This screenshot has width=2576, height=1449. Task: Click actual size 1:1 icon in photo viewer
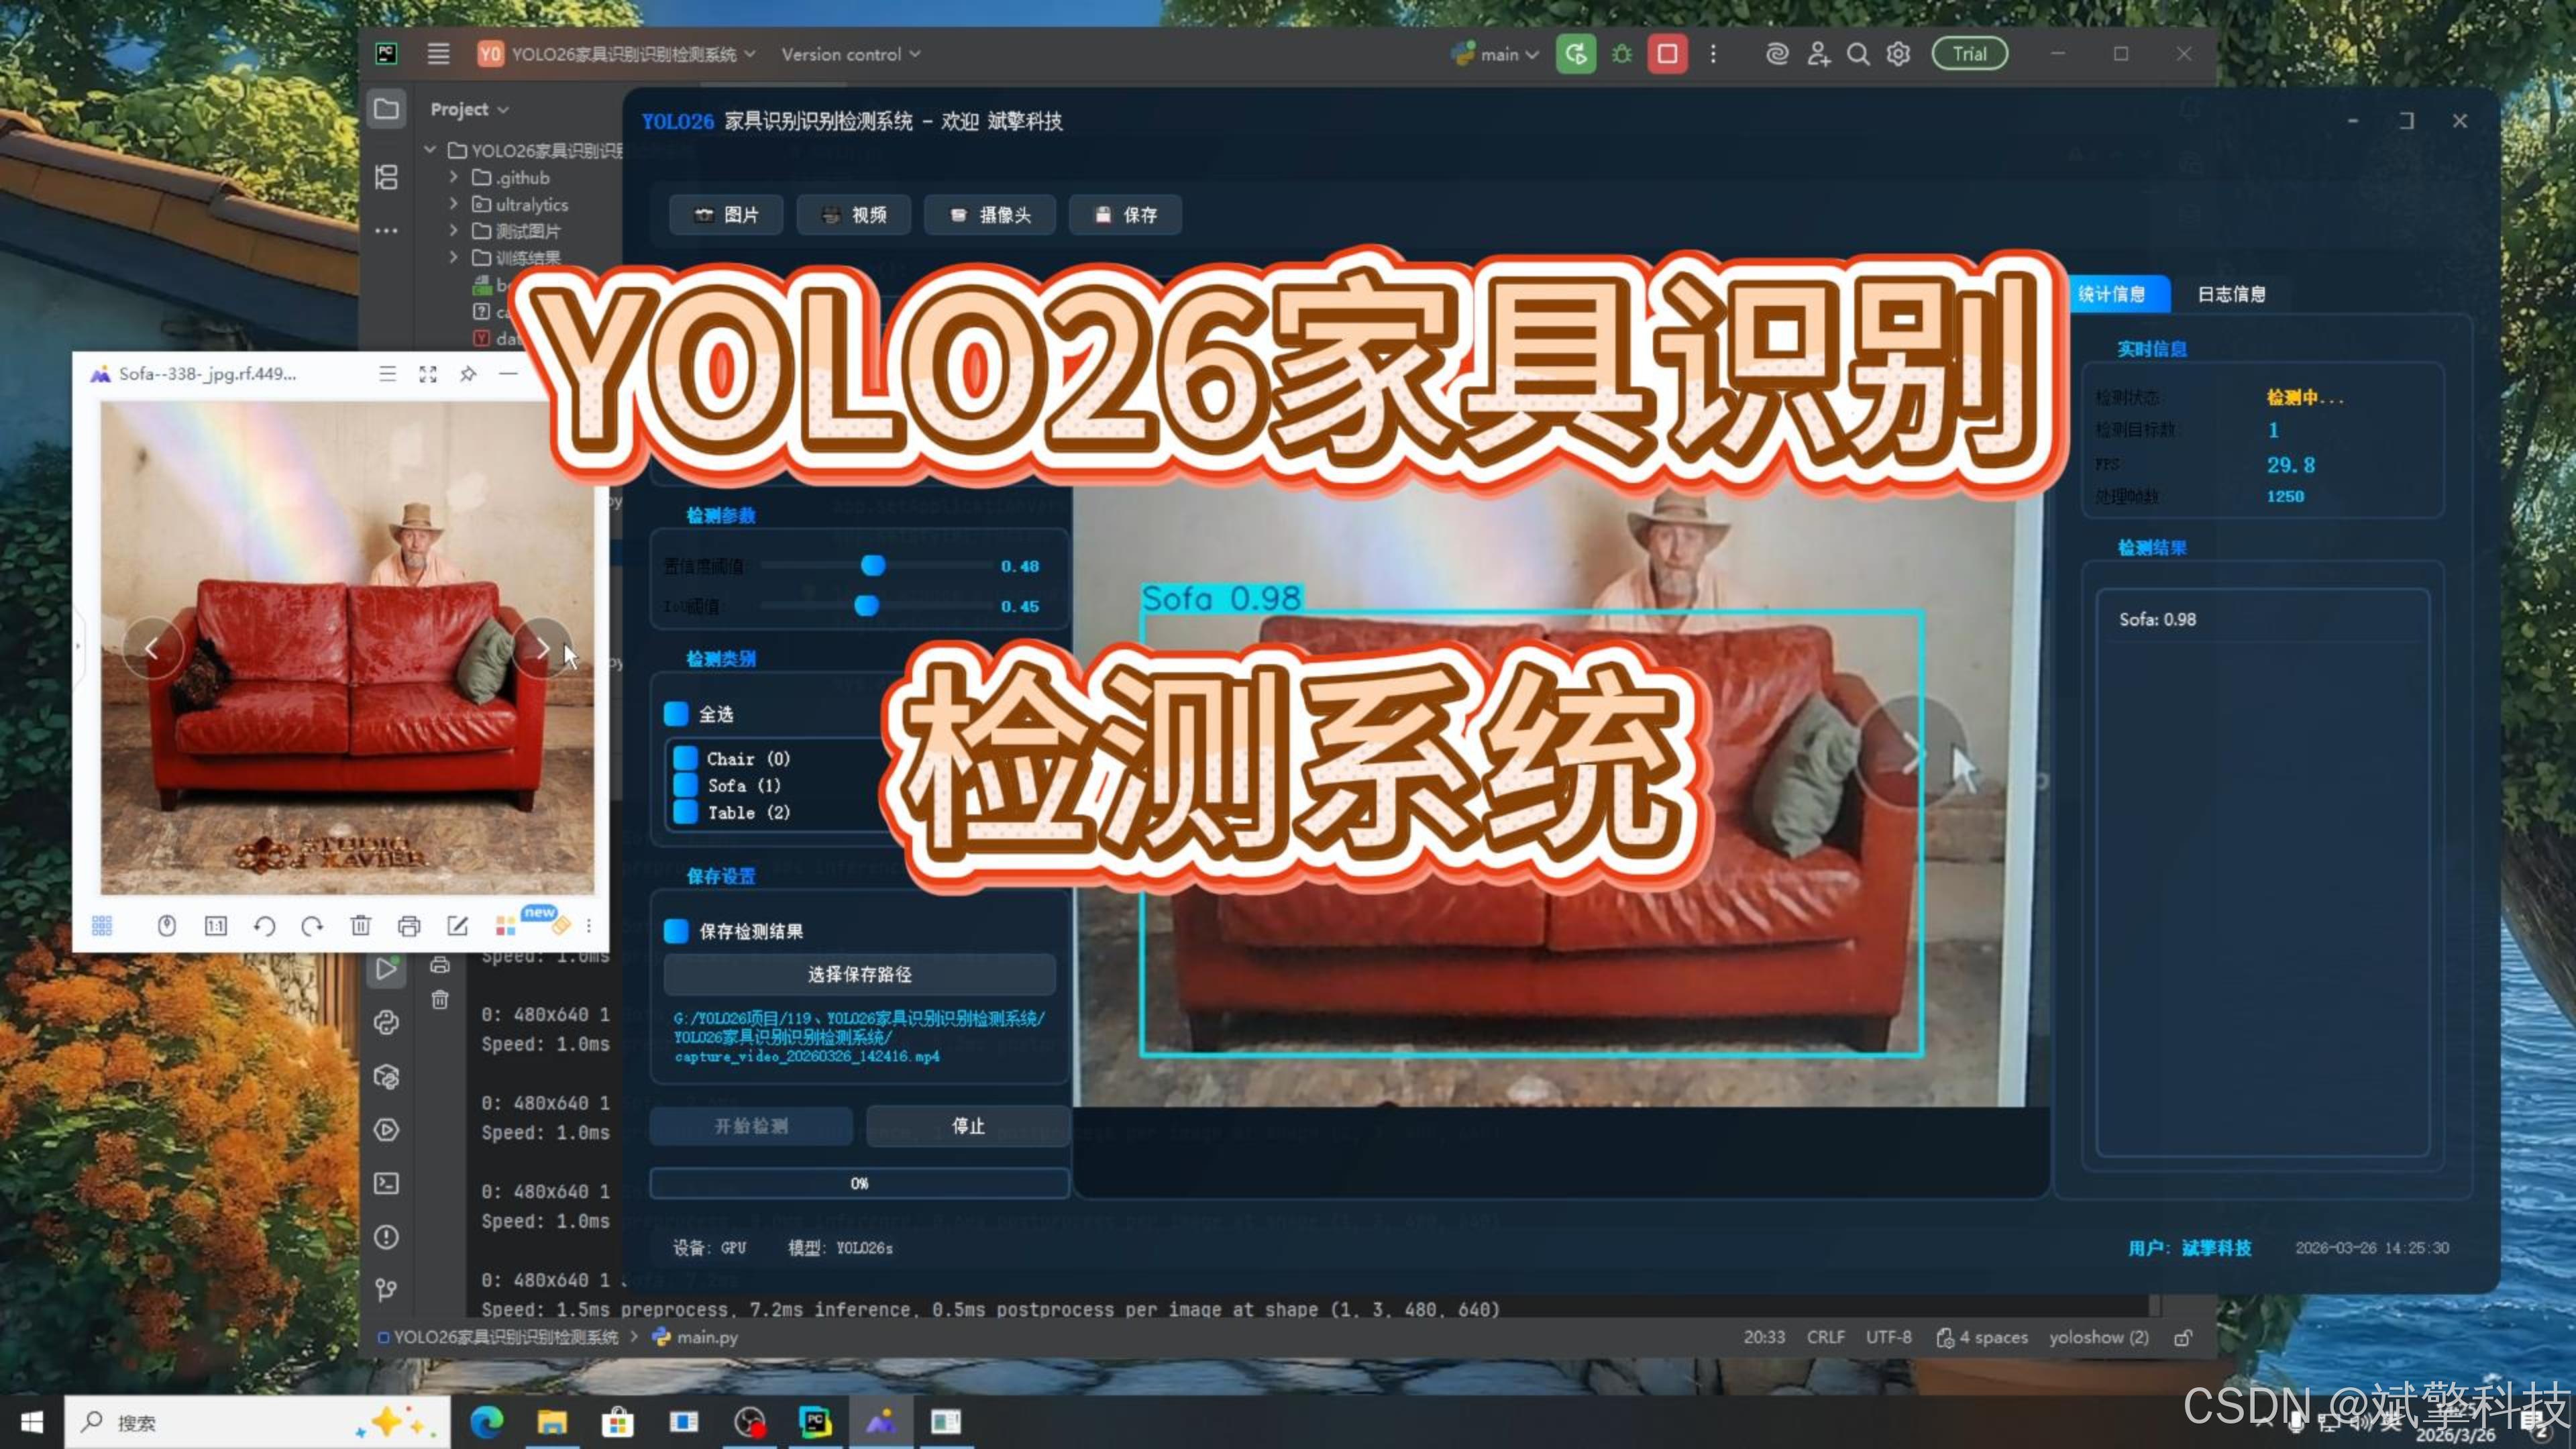pos(215,926)
